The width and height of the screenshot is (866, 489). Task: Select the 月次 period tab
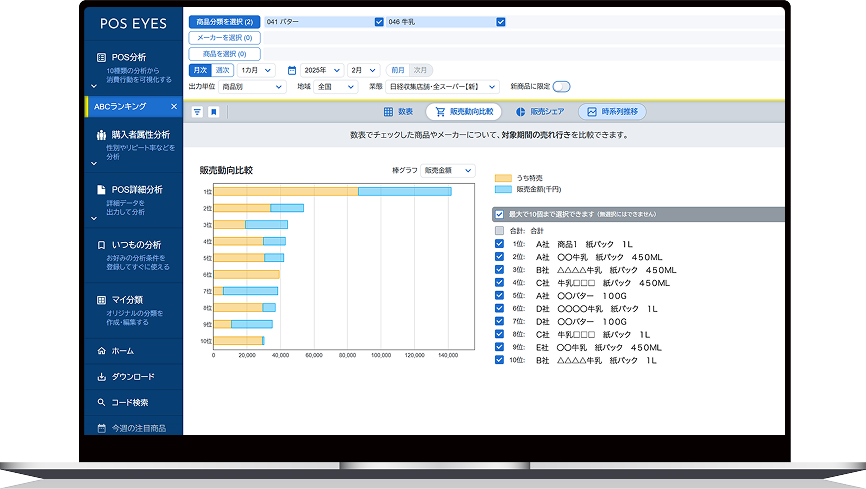200,71
